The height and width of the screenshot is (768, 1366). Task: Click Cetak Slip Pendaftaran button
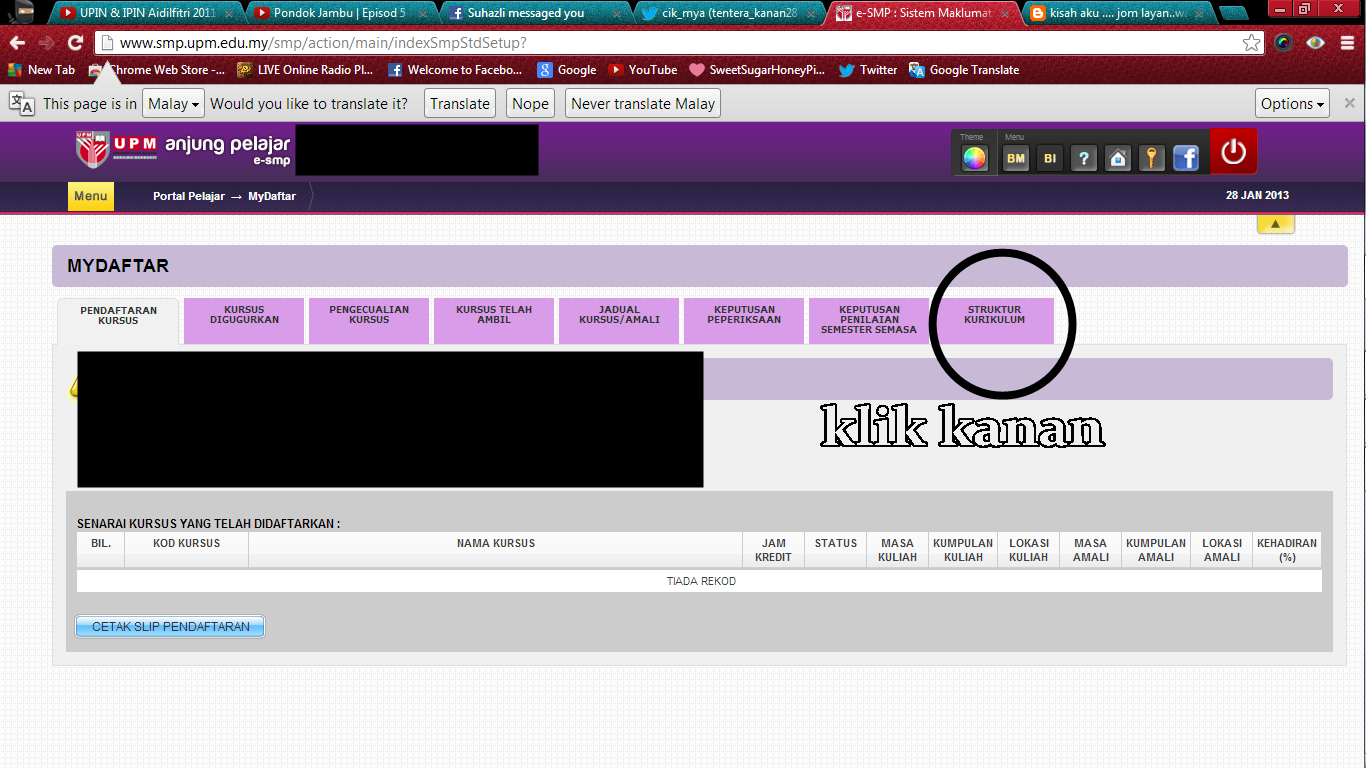[170, 626]
